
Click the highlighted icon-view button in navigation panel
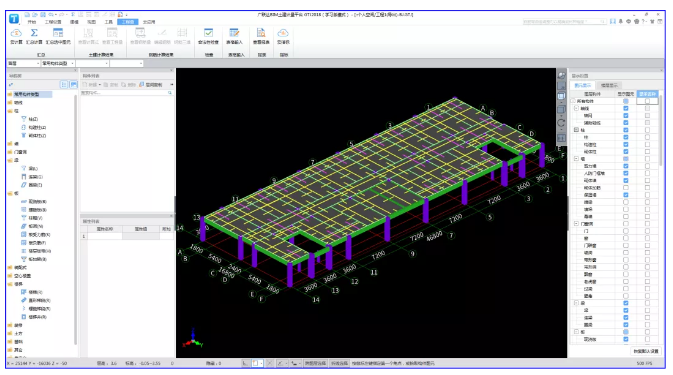coord(73,85)
